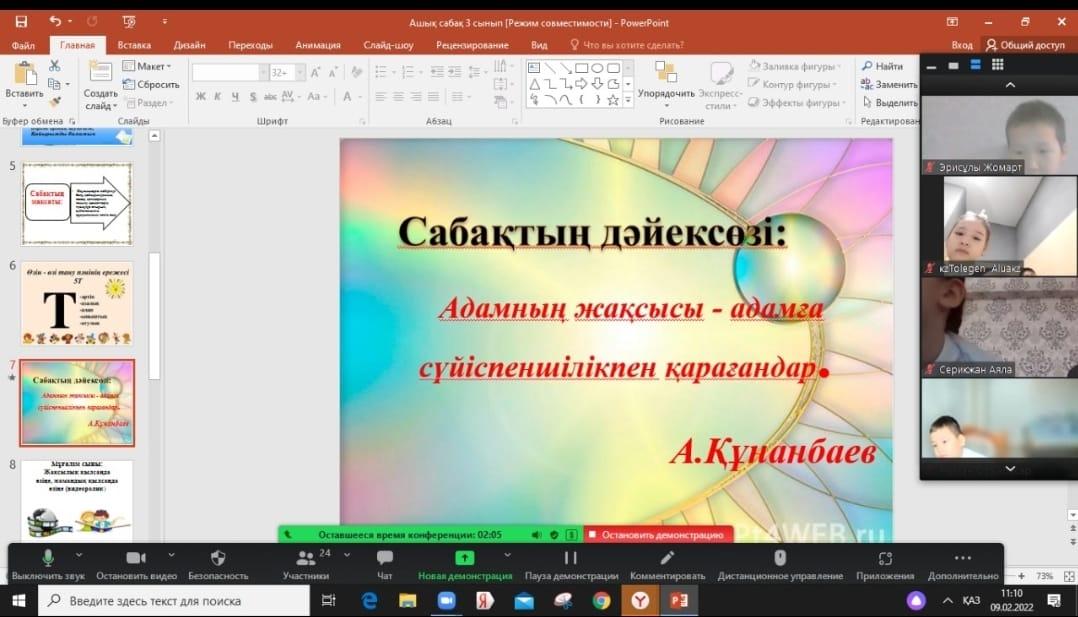Undo the last action
Image resolution: width=1078 pixels, height=617 pixels.
[x=55, y=21]
